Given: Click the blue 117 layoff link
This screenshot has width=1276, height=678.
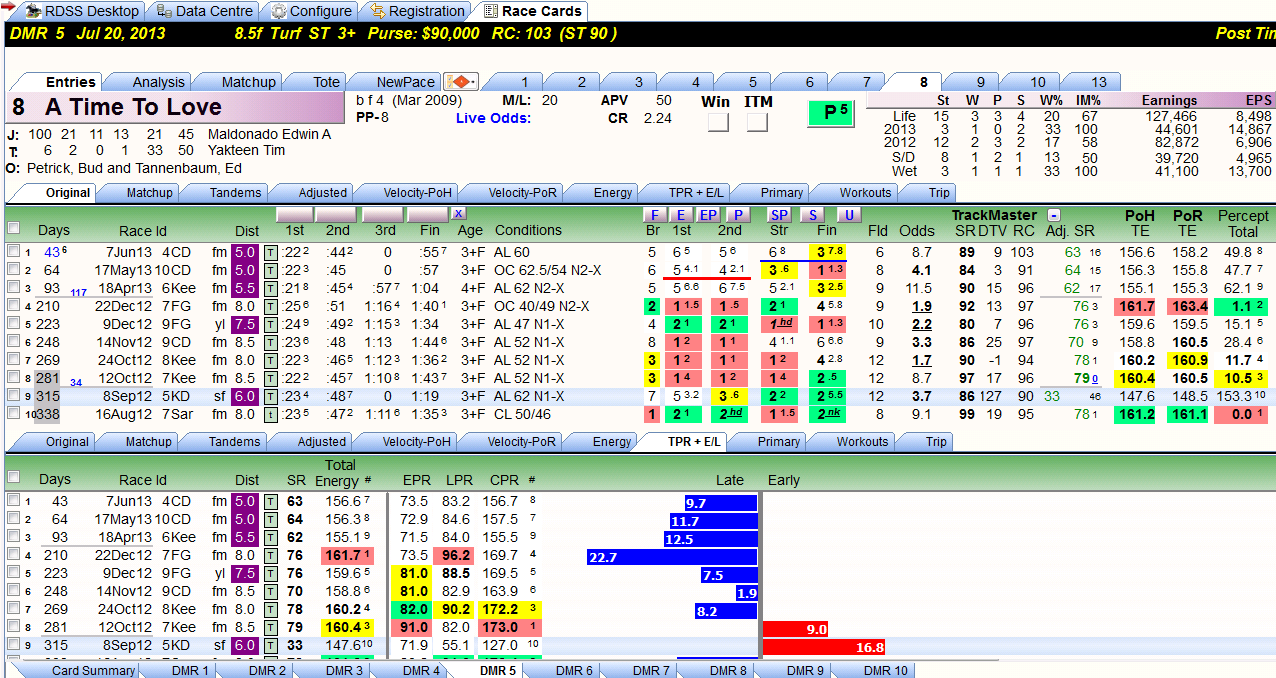Looking at the screenshot, I should point(78,292).
